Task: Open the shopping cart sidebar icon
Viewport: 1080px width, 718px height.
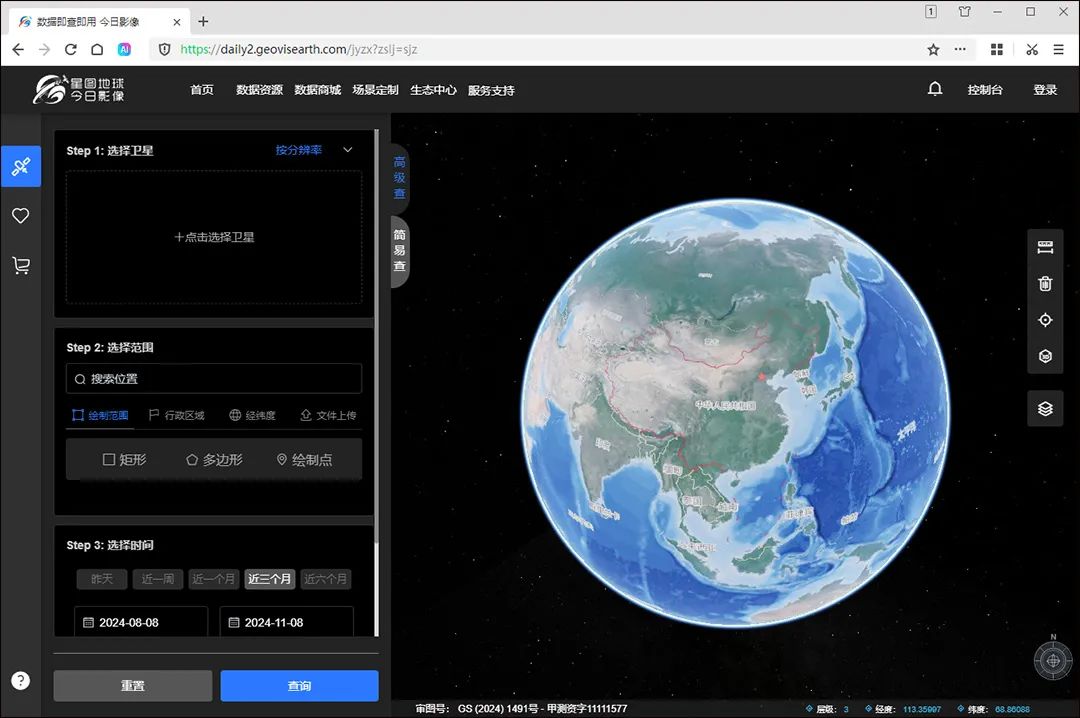Action: click(x=21, y=265)
